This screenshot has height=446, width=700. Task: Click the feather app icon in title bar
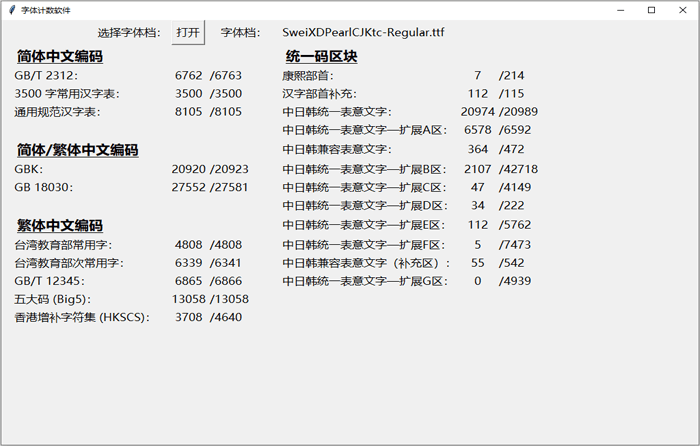(x=12, y=10)
